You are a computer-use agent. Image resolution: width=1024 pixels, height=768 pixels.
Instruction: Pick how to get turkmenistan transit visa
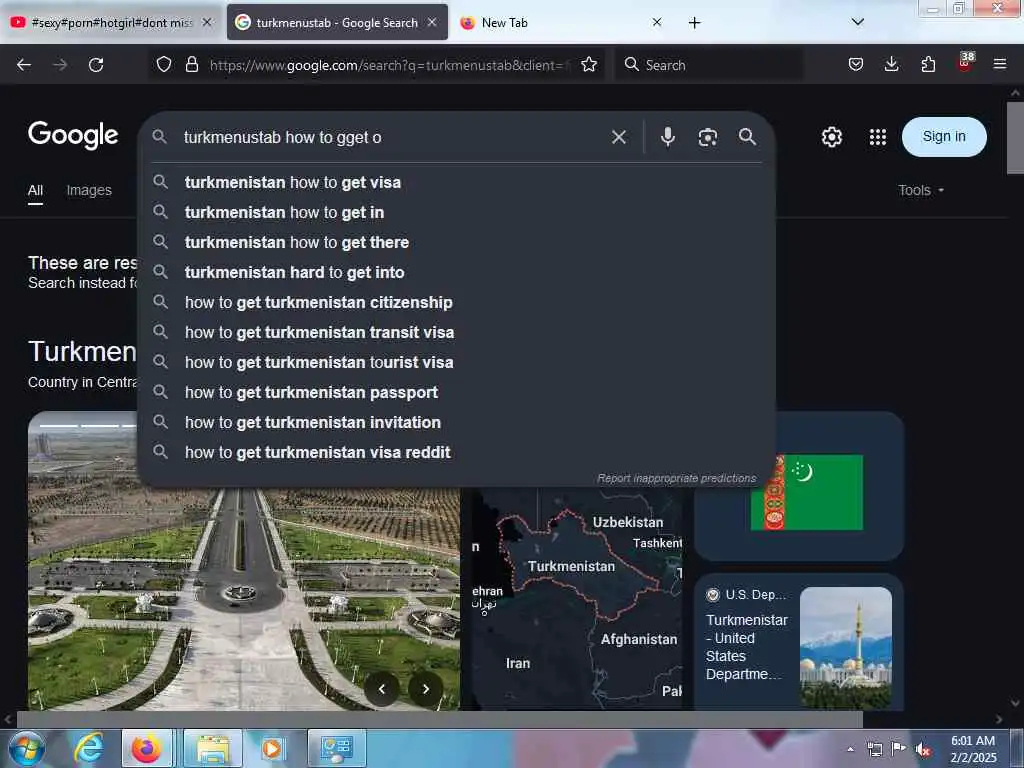pos(456,332)
